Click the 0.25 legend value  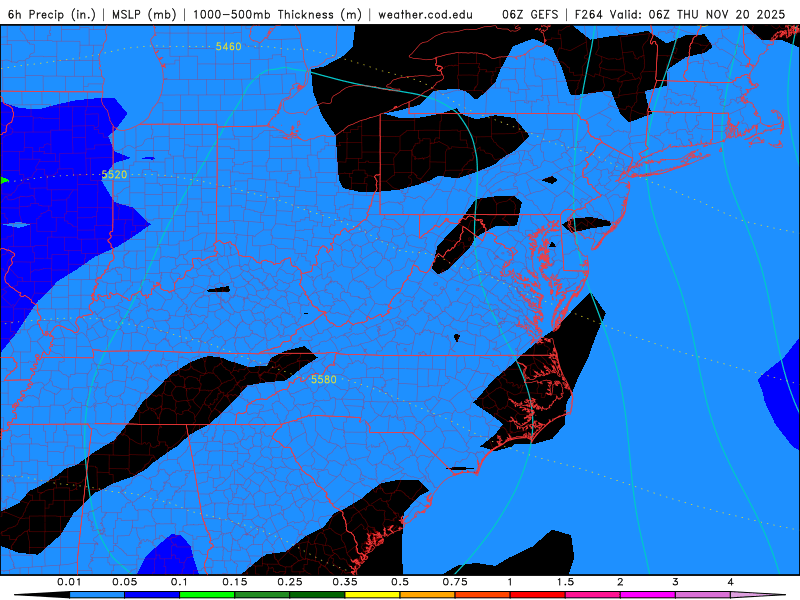(290, 582)
